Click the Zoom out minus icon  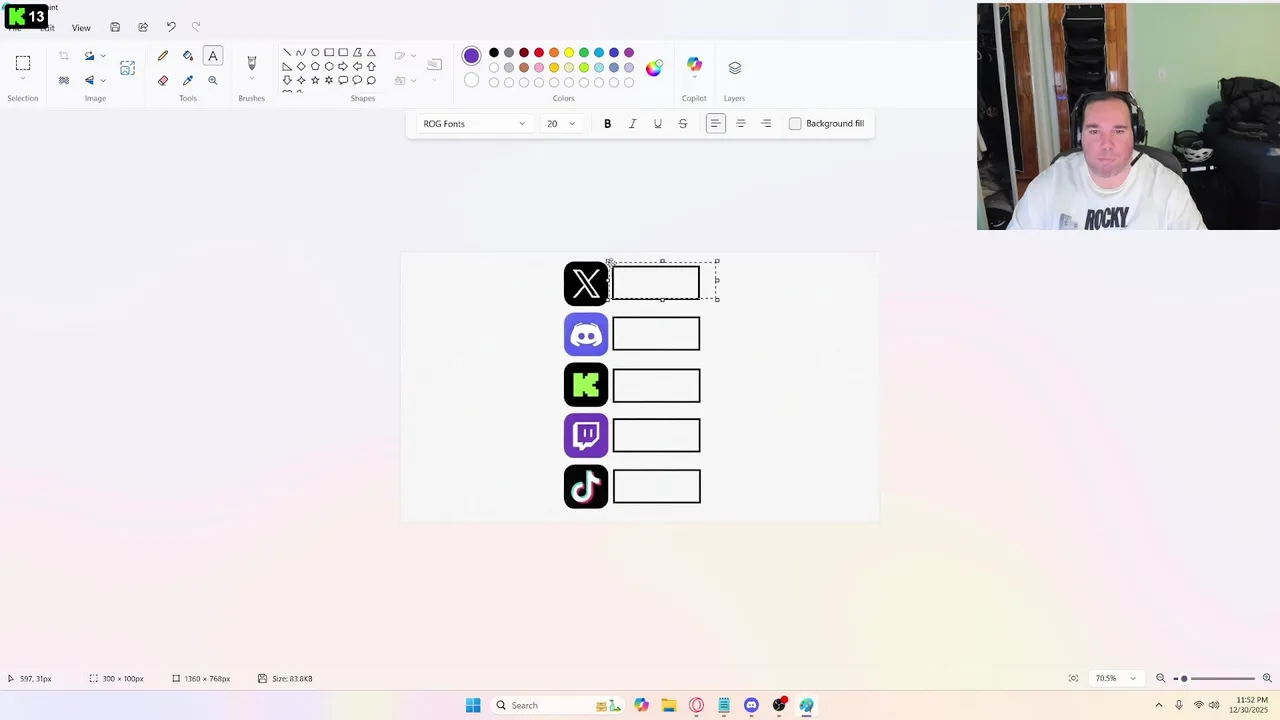tap(1161, 678)
